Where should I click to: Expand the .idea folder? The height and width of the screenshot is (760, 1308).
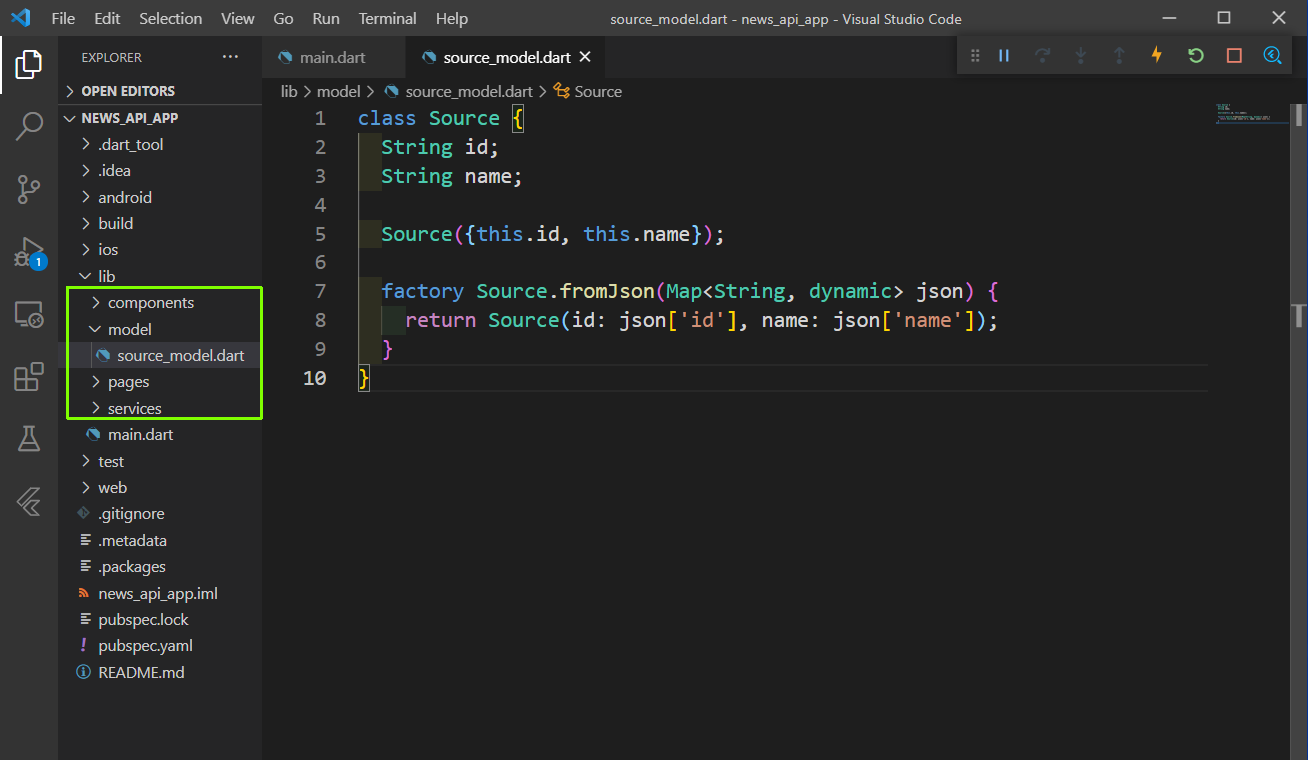(160, 170)
